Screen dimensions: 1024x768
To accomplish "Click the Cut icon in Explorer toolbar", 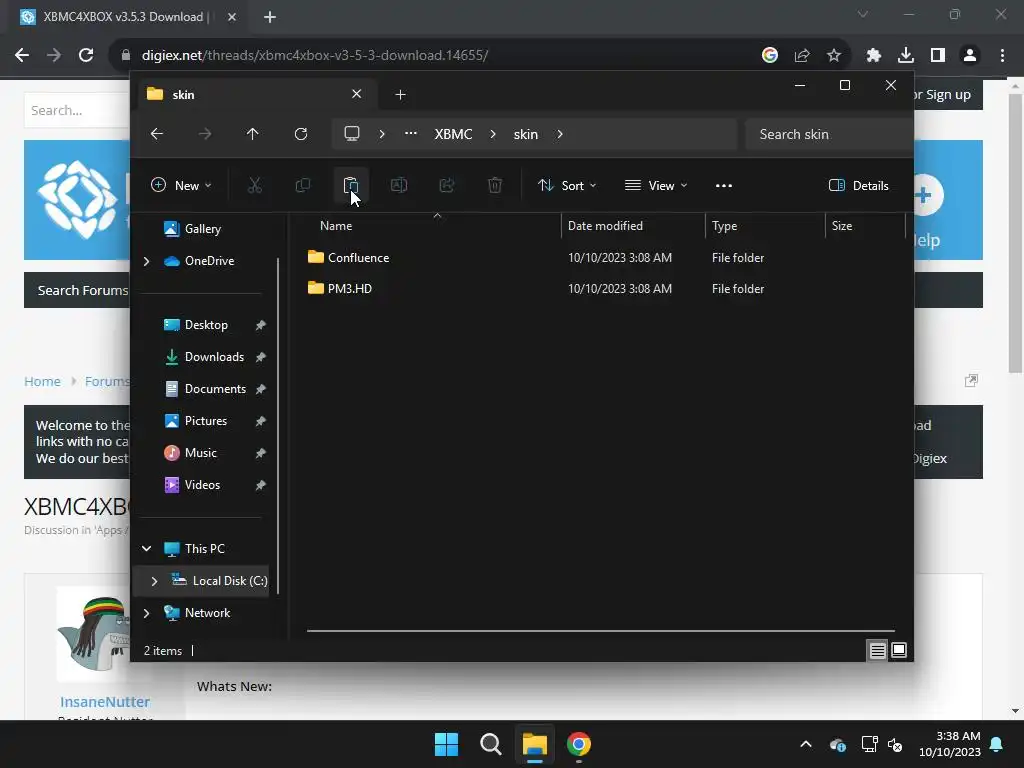I will pyautogui.click(x=255, y=185).
